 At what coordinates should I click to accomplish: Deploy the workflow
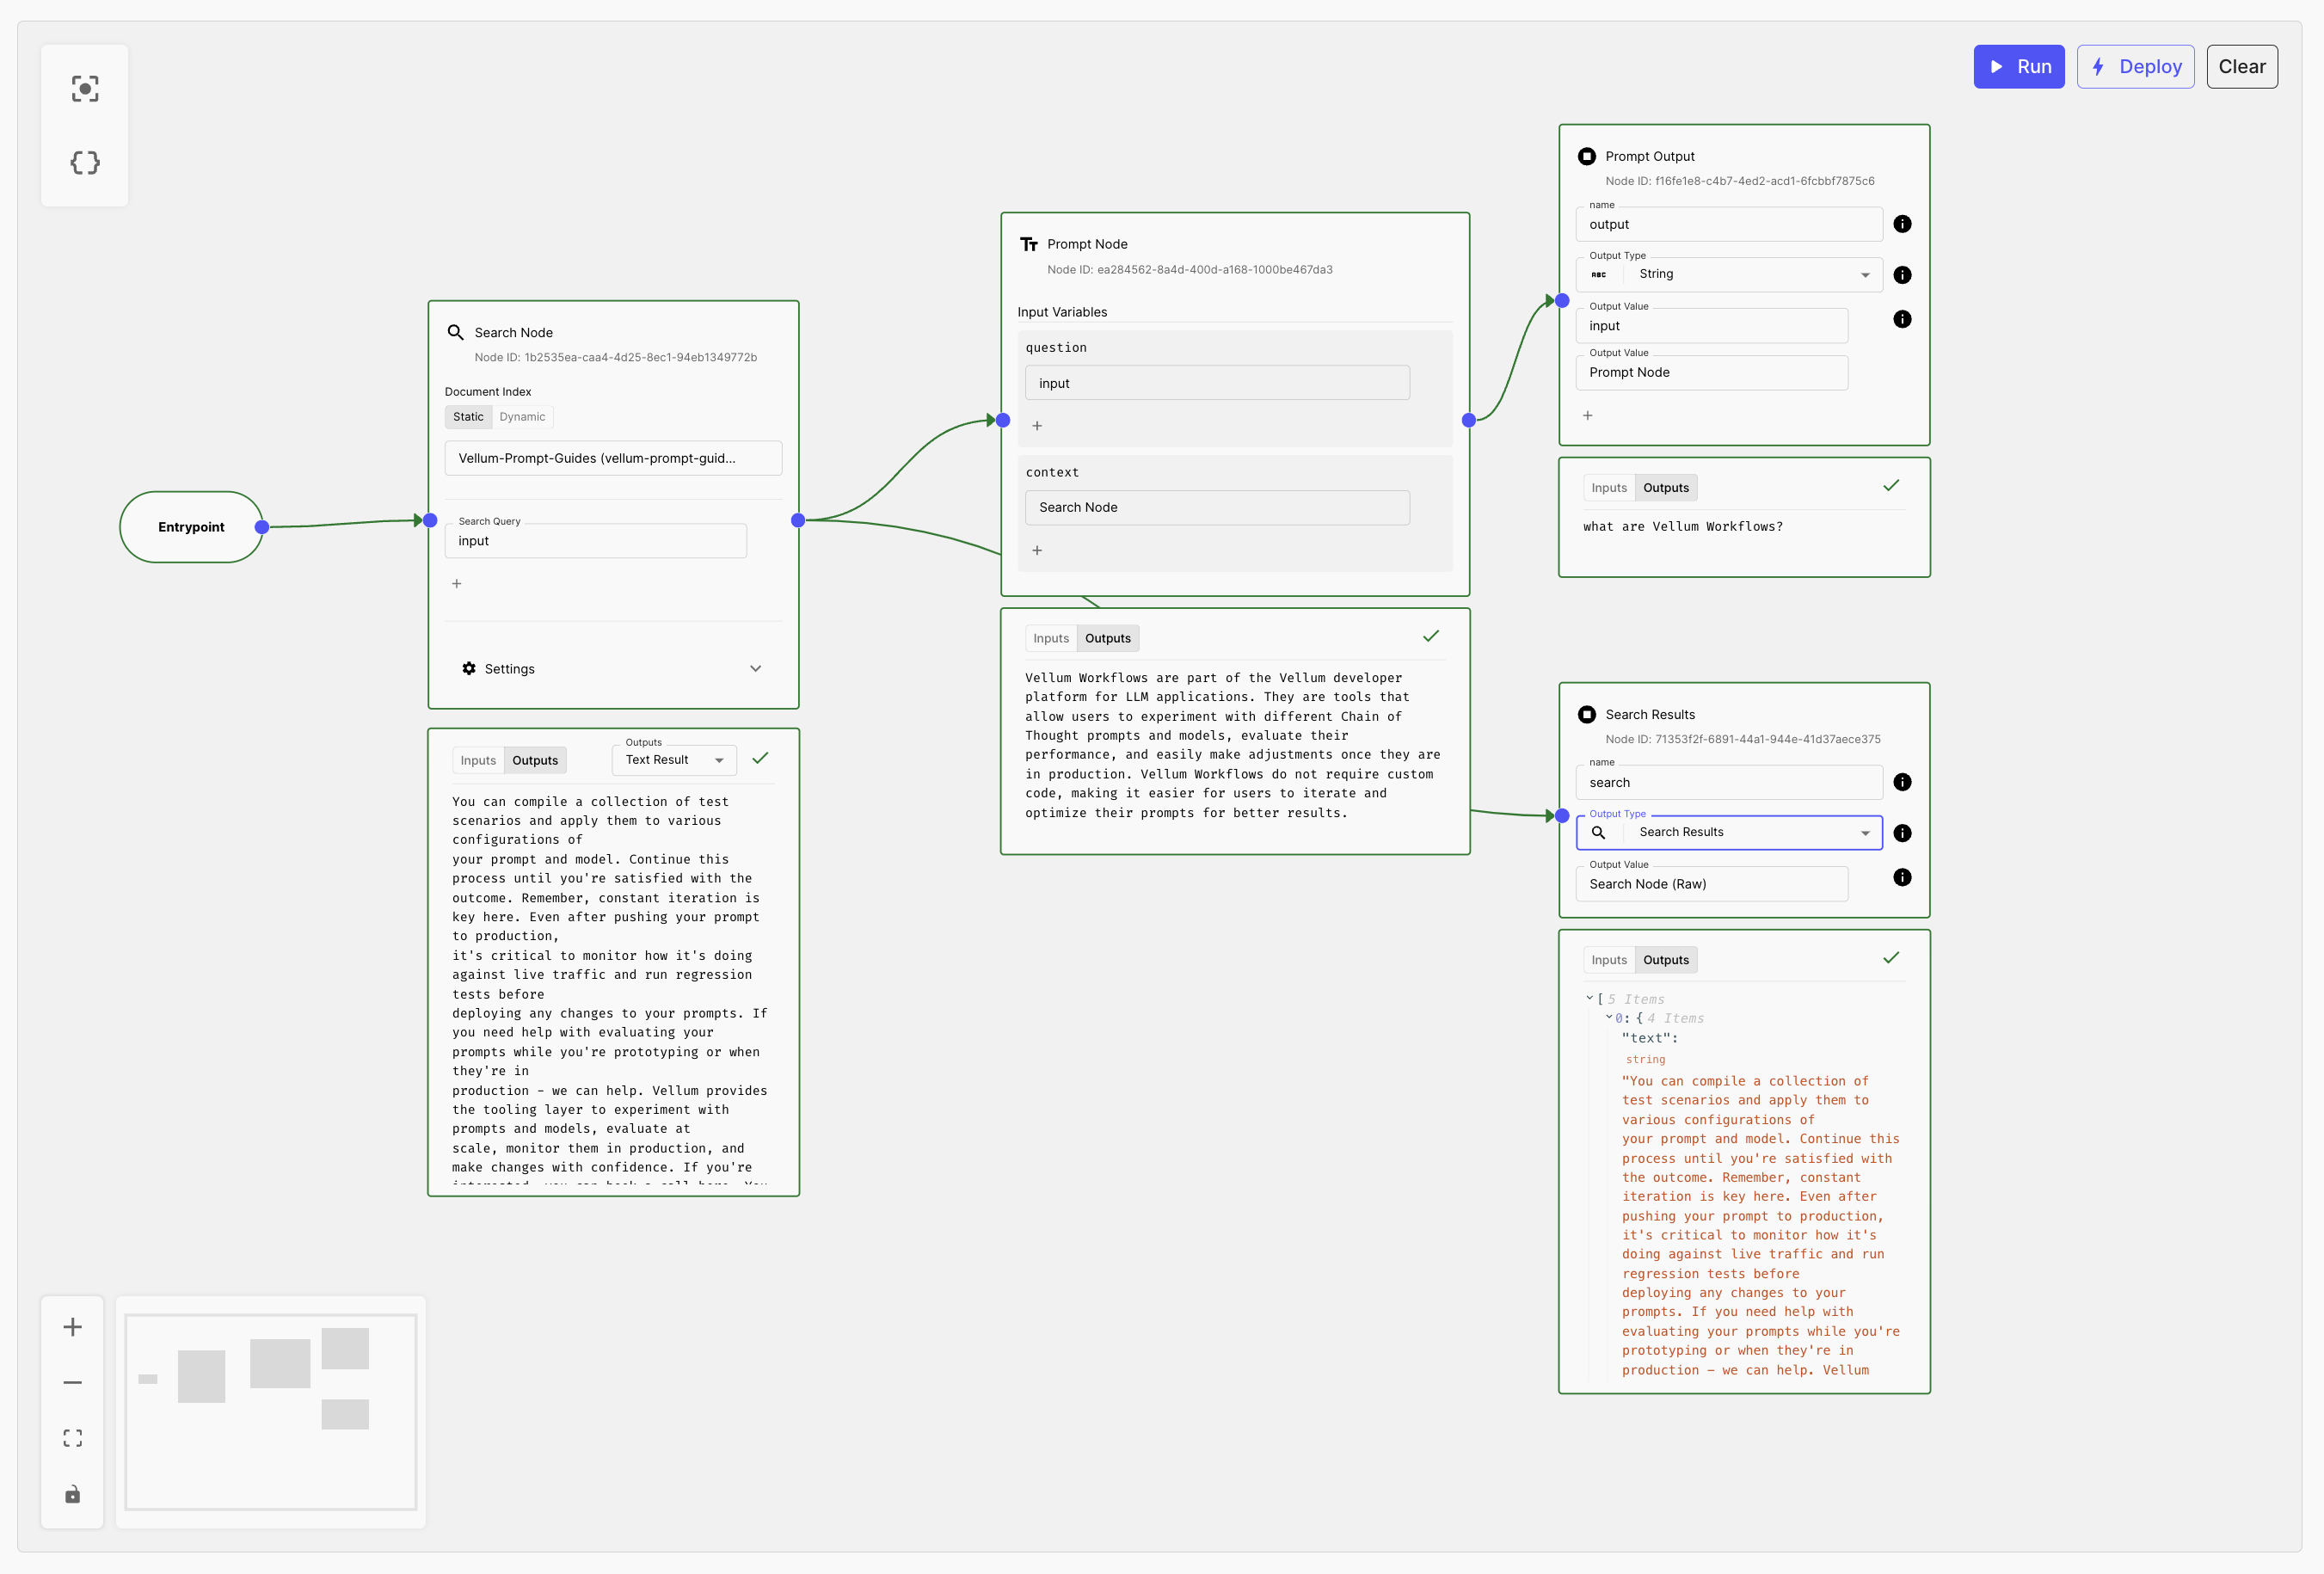[2135, 66]
